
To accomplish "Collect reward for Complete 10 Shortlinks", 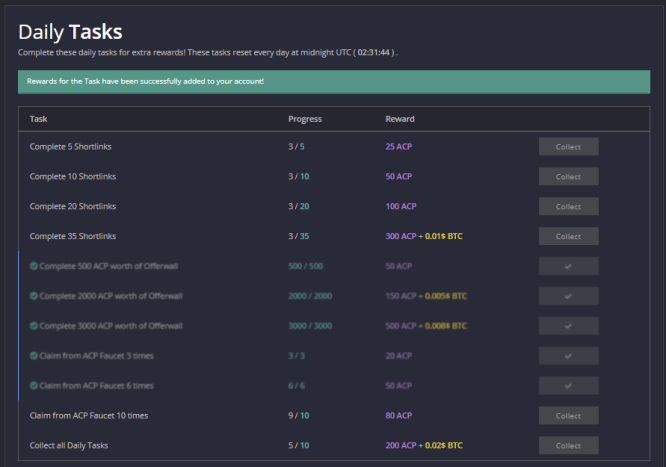I will pyautogui.click(x=568, y=176).
